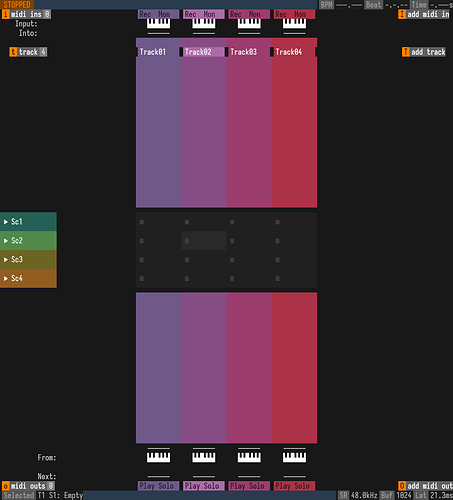Image resolution: width=453 pixels, height=500 pixels.
Task: Select the Sc2 clip slot in Track02
Action: click(x=204, y=241)
